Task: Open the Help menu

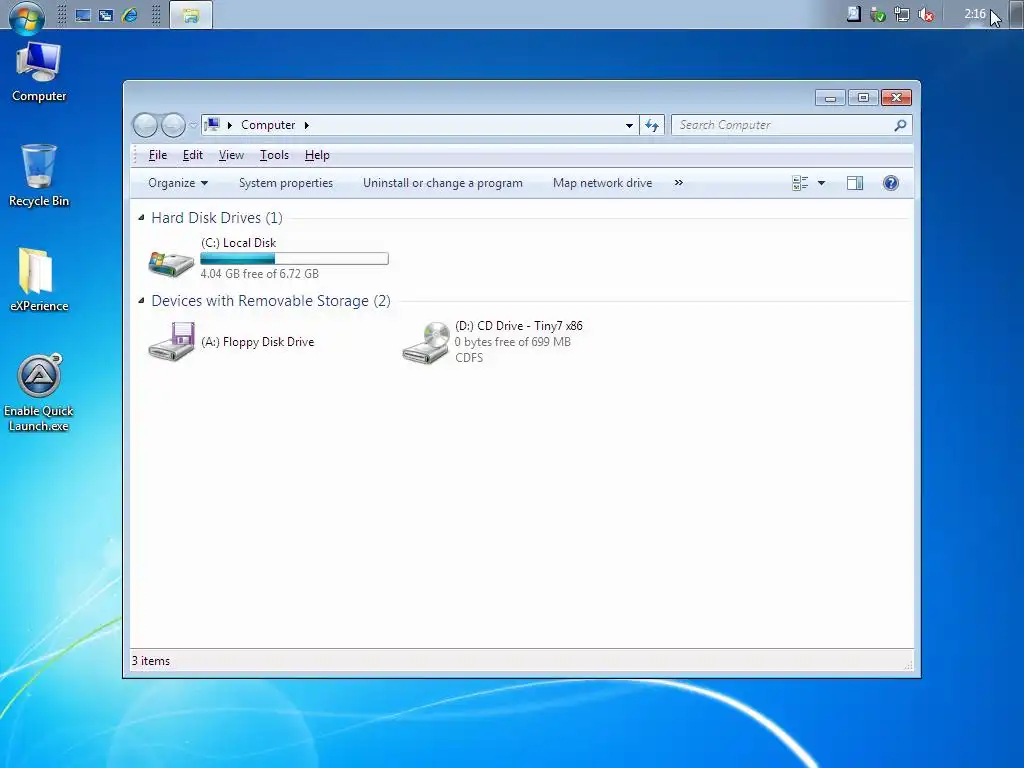Action: (x=317, y=155)
